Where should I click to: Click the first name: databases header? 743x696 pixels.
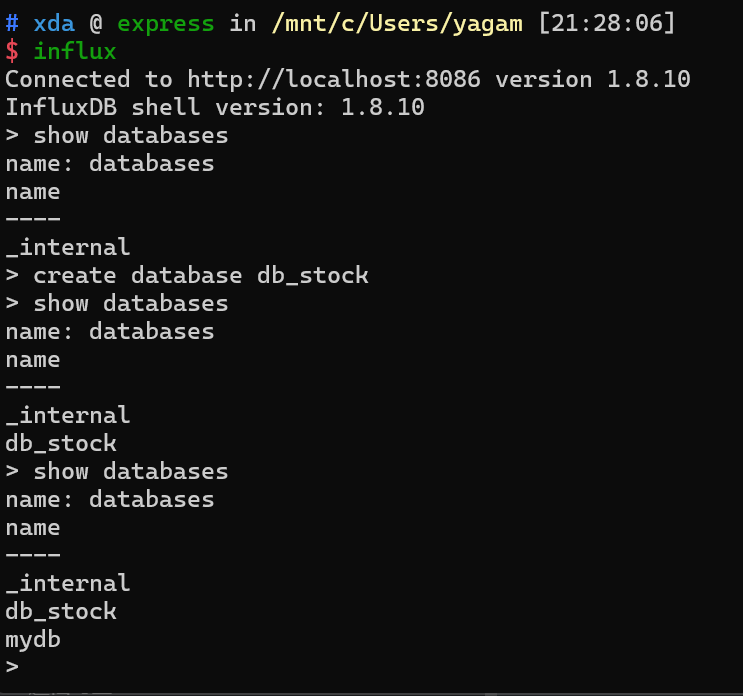110,163
